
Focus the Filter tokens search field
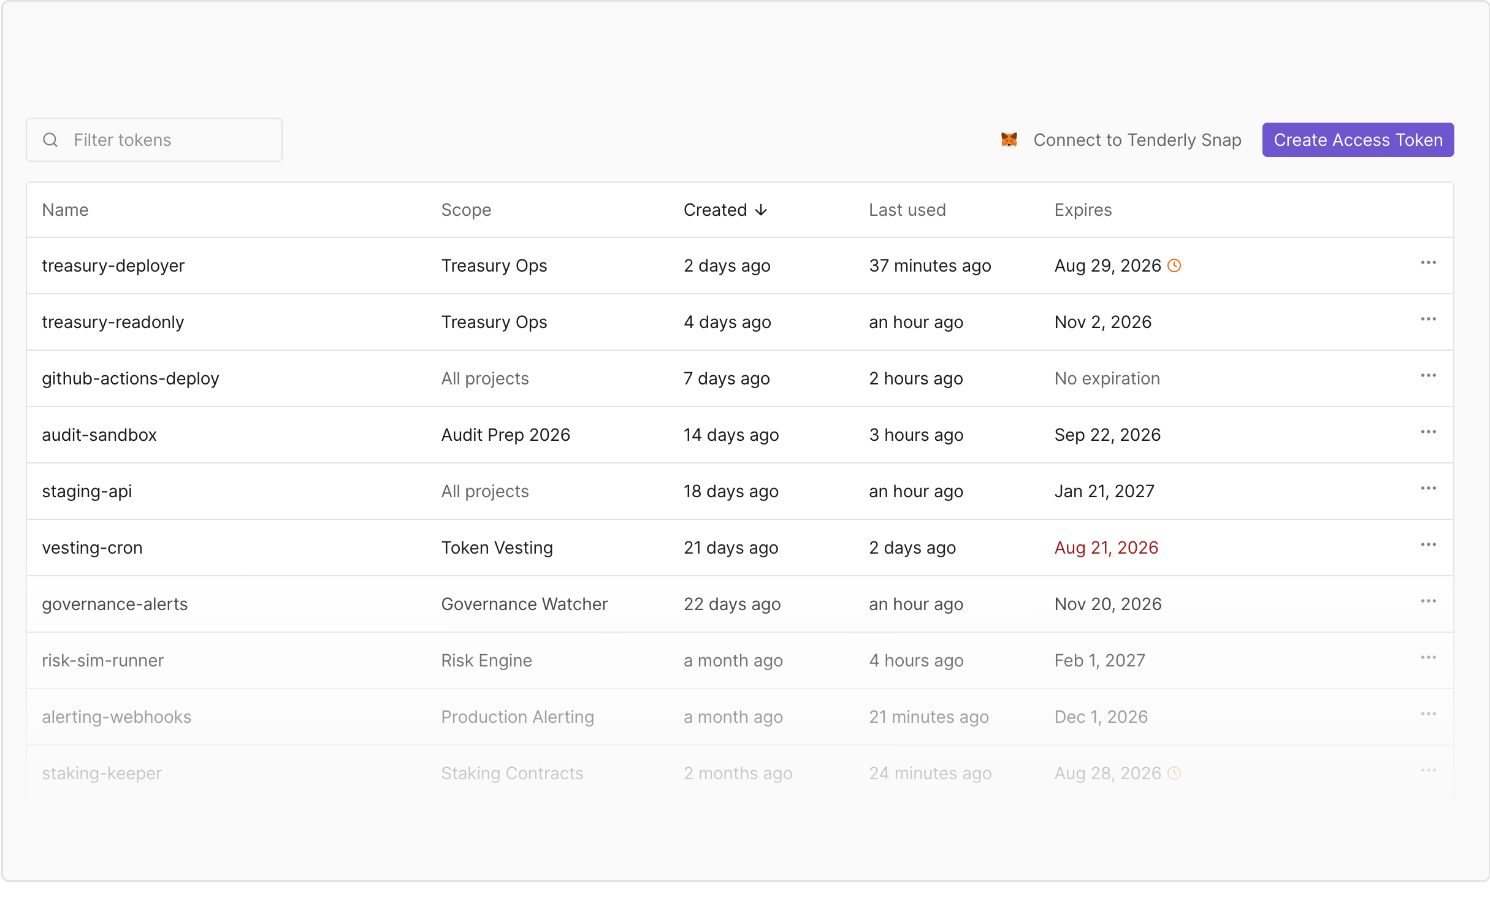(154, 140)
